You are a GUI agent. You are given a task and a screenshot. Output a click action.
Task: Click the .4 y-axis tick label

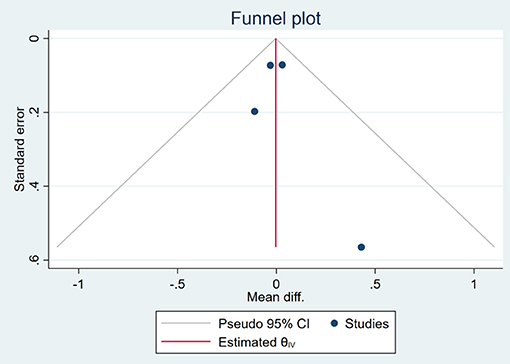pos(36,186)
